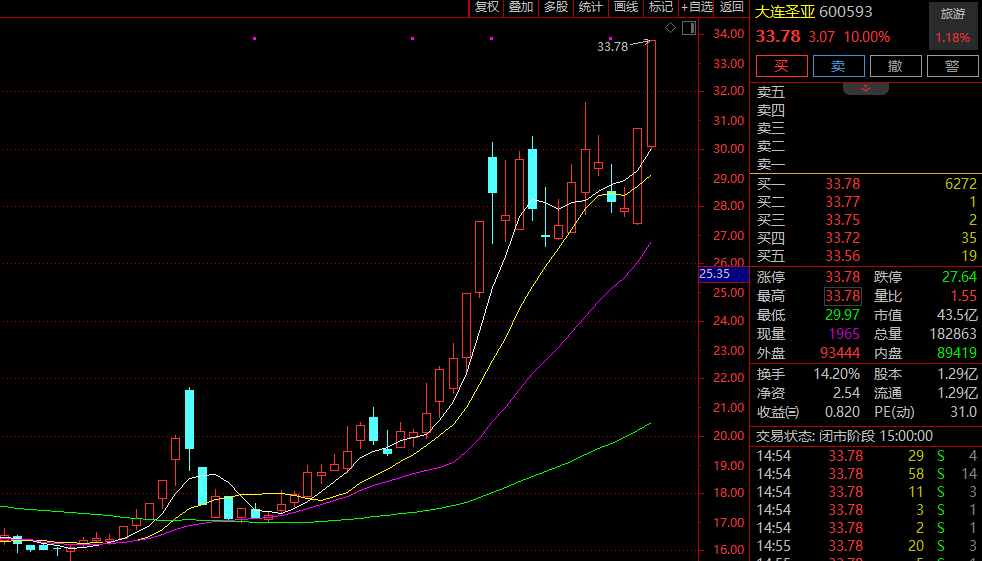The height and width of the screenshot is (561, 982).
Task: Select the 叠加 overlay menu item
Action: click(520, 7)
